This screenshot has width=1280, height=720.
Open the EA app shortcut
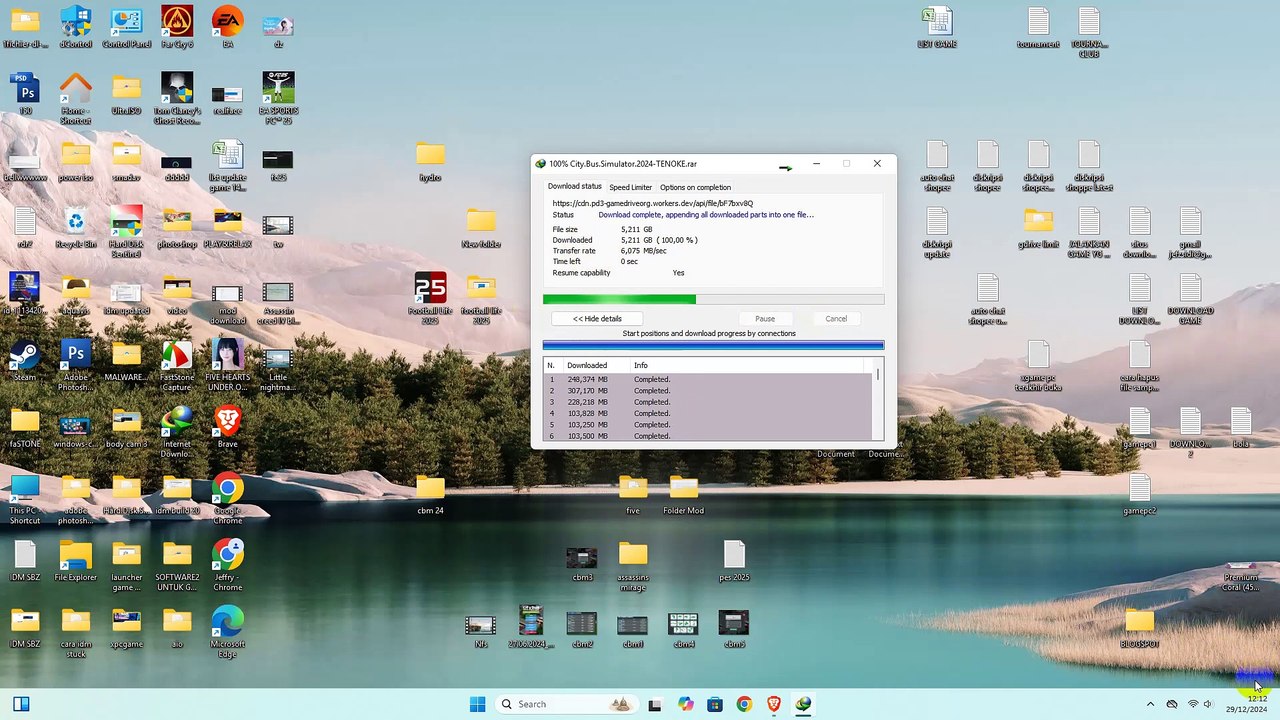tap(228, 28)
